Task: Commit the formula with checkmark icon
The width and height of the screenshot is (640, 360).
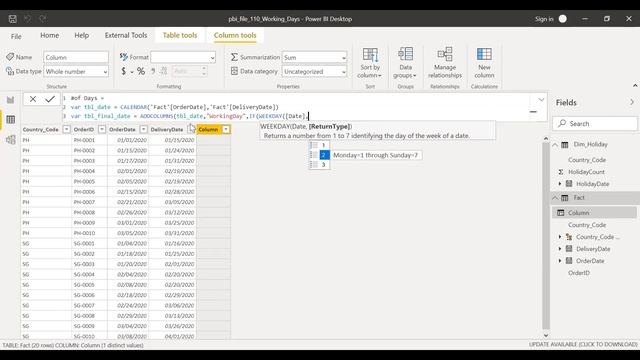Action: [50, 99]
